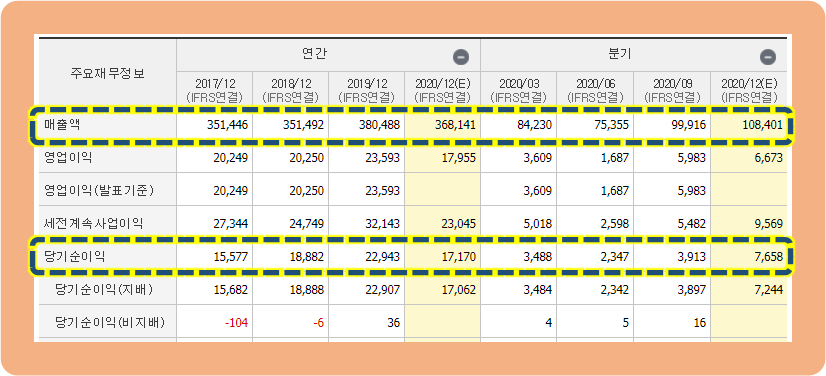This screenshot has height=376, width=826.
Task: Click the 2020/03 quarterly column header
Action: [x=519, y=90]
